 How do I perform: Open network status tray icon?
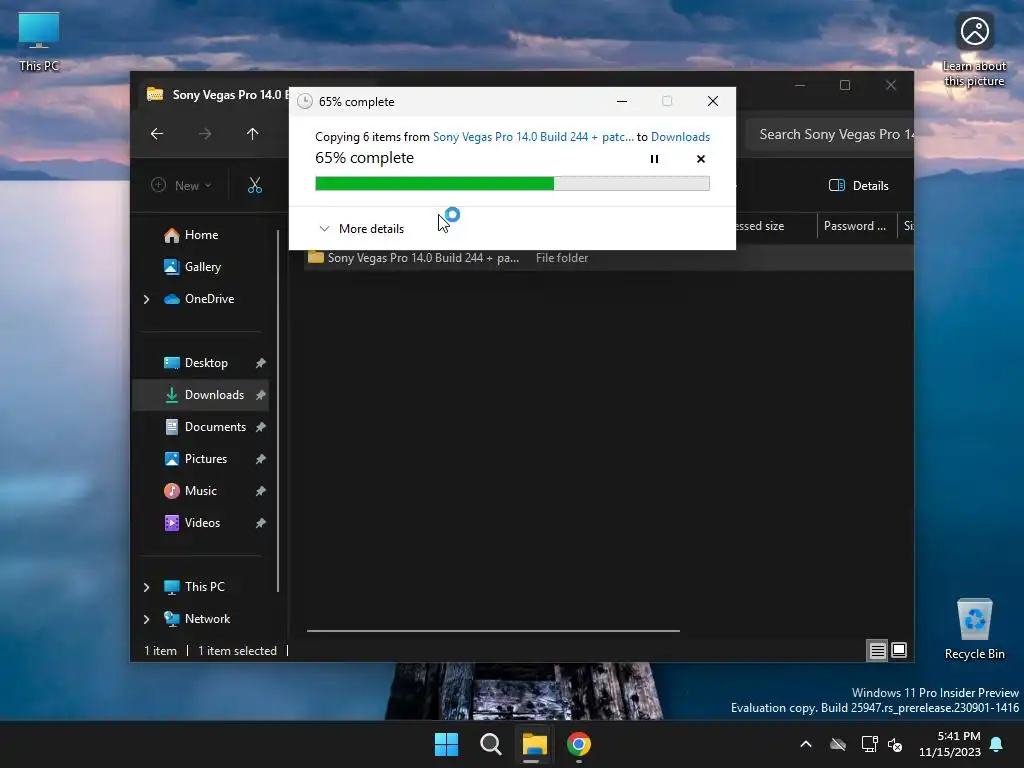coord(869,744)
